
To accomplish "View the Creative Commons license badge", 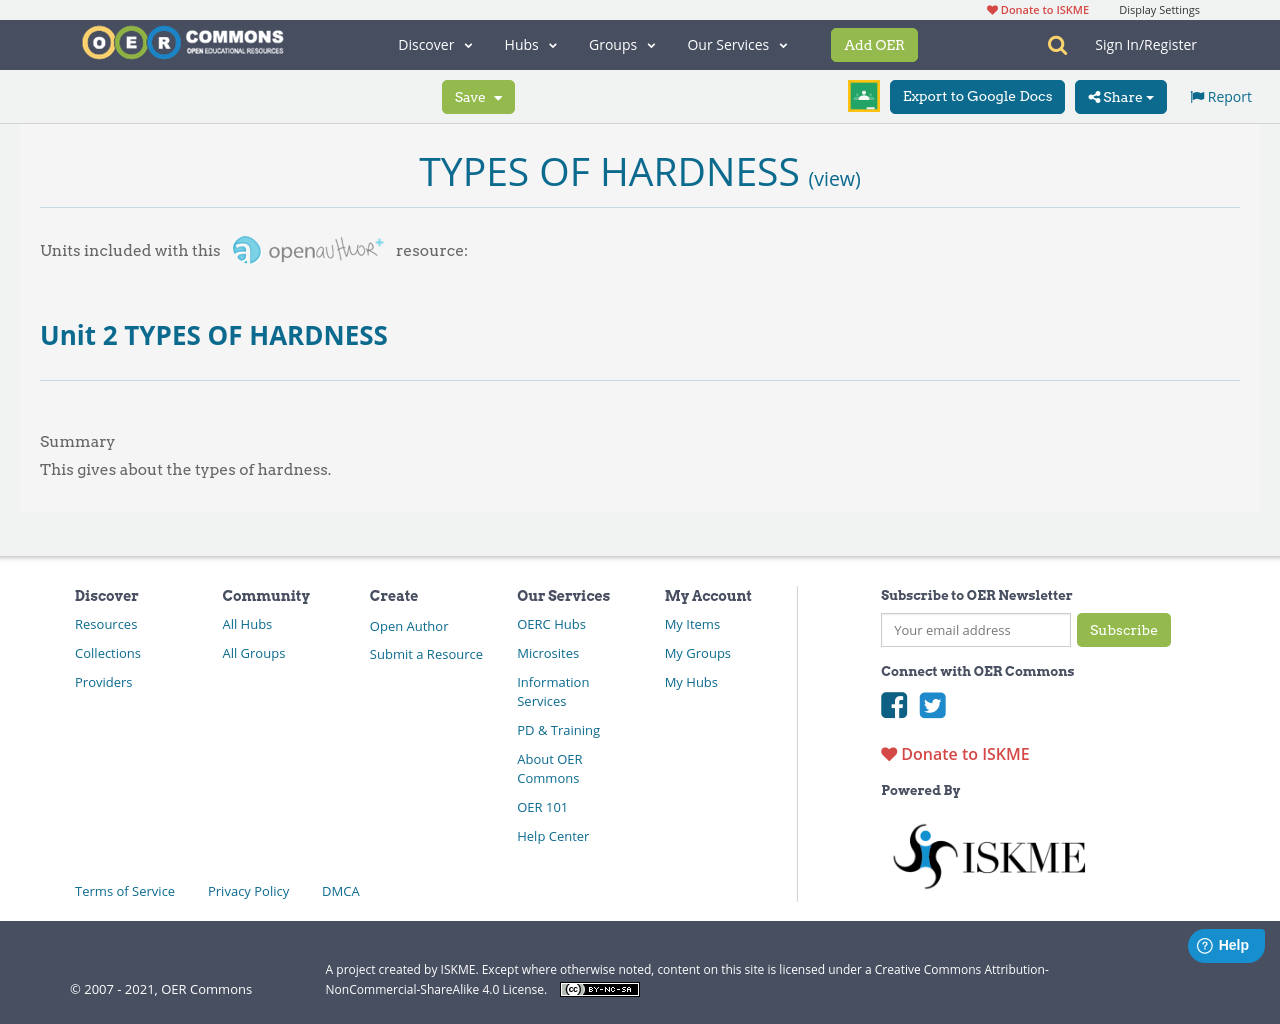I will (599, 988).
